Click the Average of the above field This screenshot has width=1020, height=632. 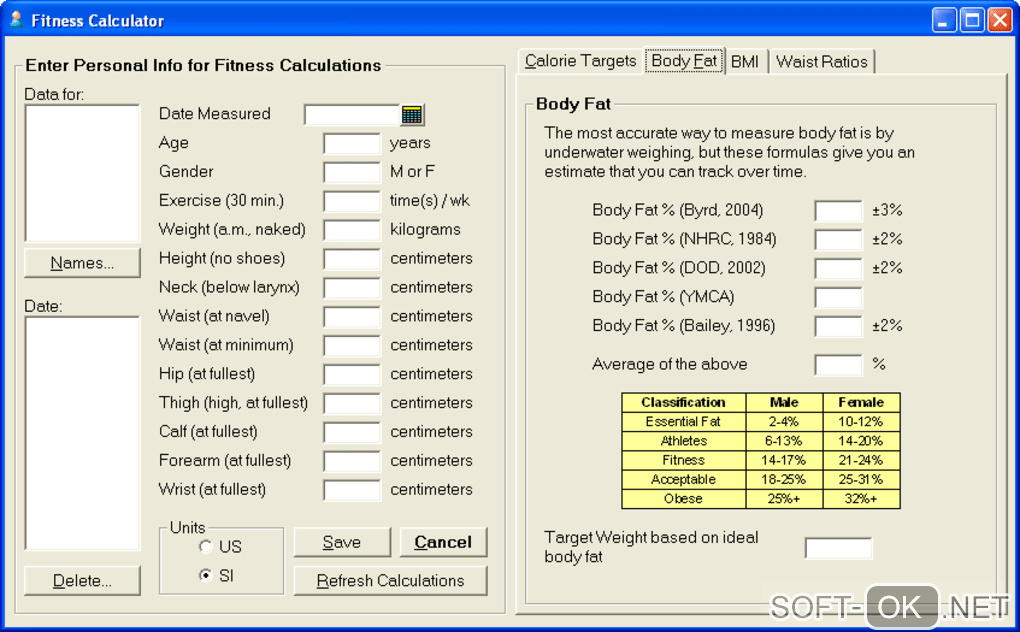pos(839,365)
